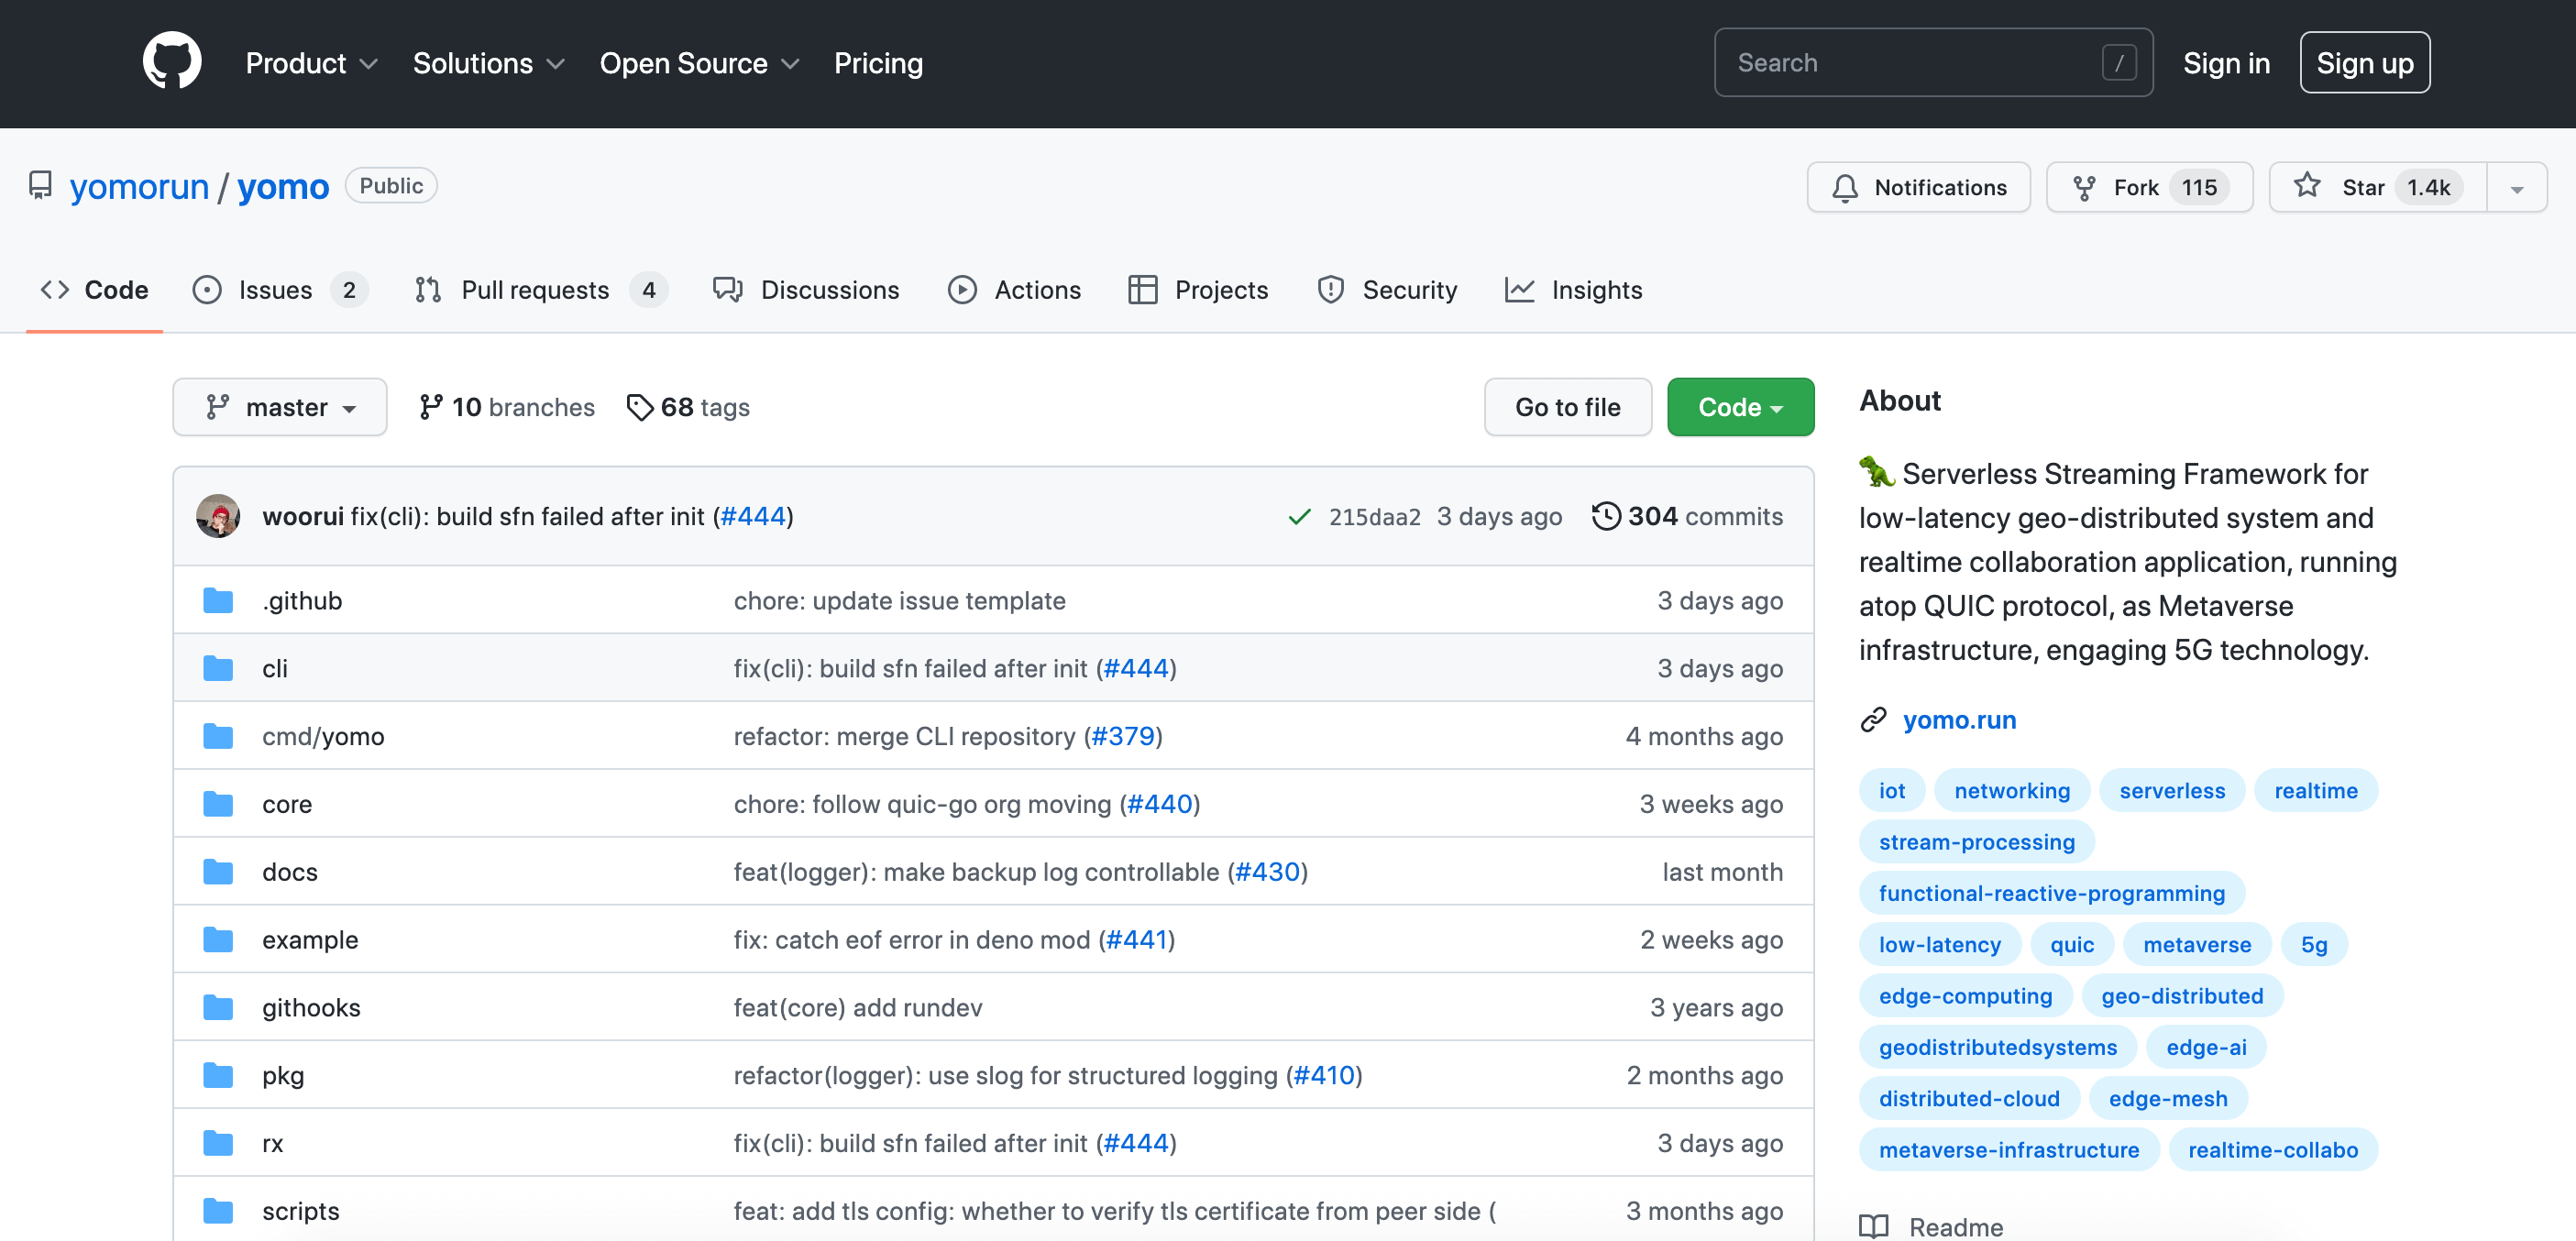Click the Go to file button

tap(1567, 407)
